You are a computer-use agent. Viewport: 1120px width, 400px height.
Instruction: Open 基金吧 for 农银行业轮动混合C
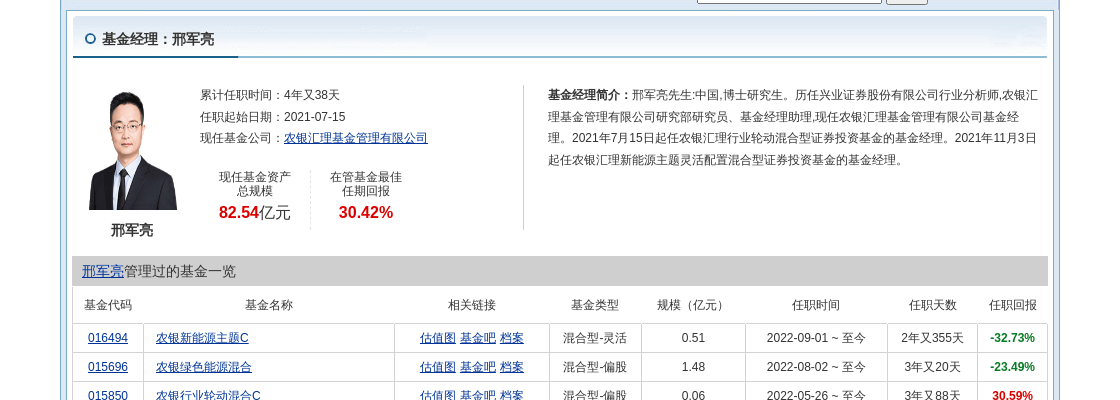coord(478,395)
